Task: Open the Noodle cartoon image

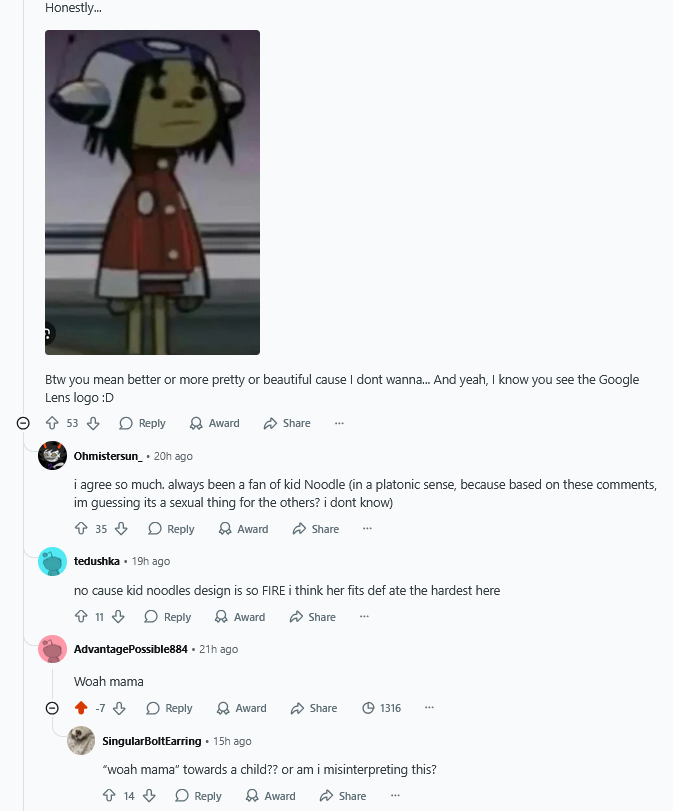Action: click(x=153, y=192)
